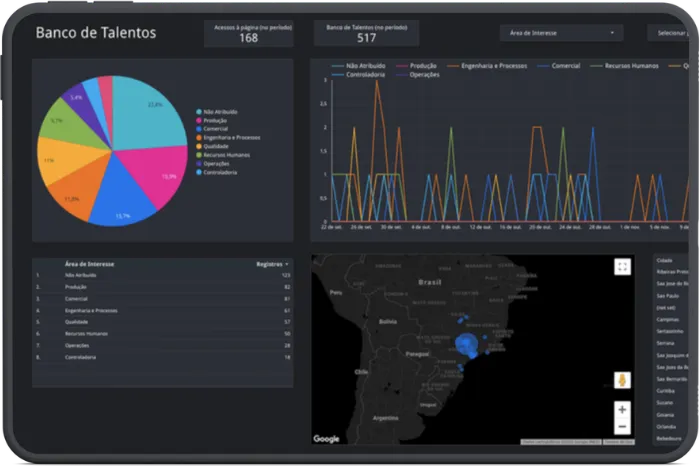Zoom out the map with minus button
Image resolution: width=700 pixels, height=466 pixels.
pyautogui.click(x=622, y=427)
